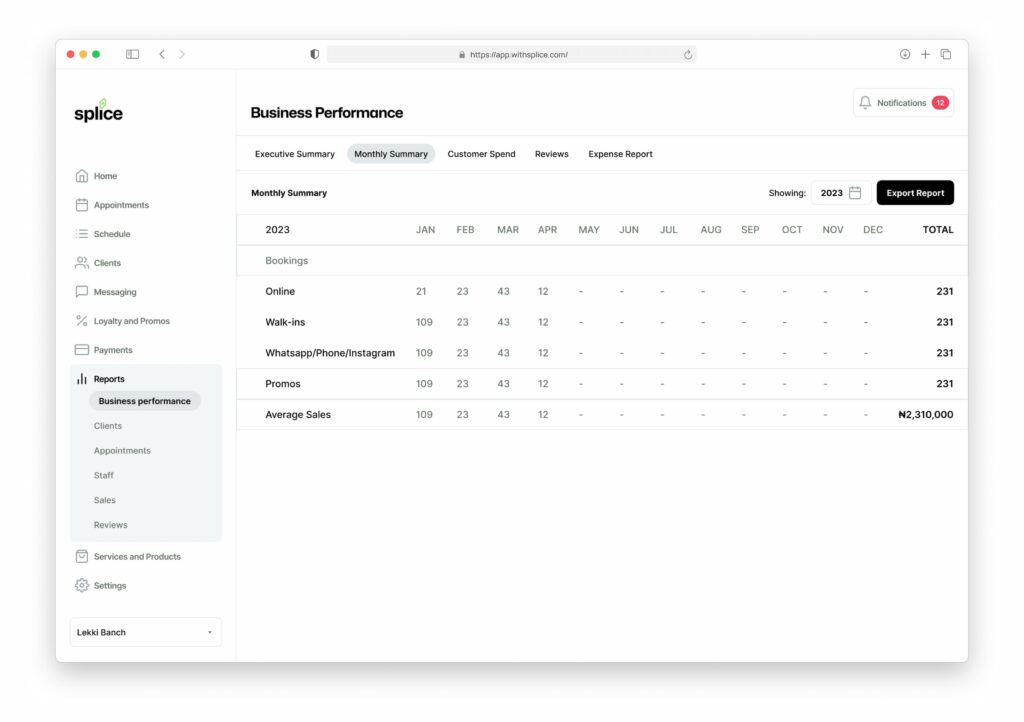Open Schedule from the sidebar icon

(x=82, y=233)
